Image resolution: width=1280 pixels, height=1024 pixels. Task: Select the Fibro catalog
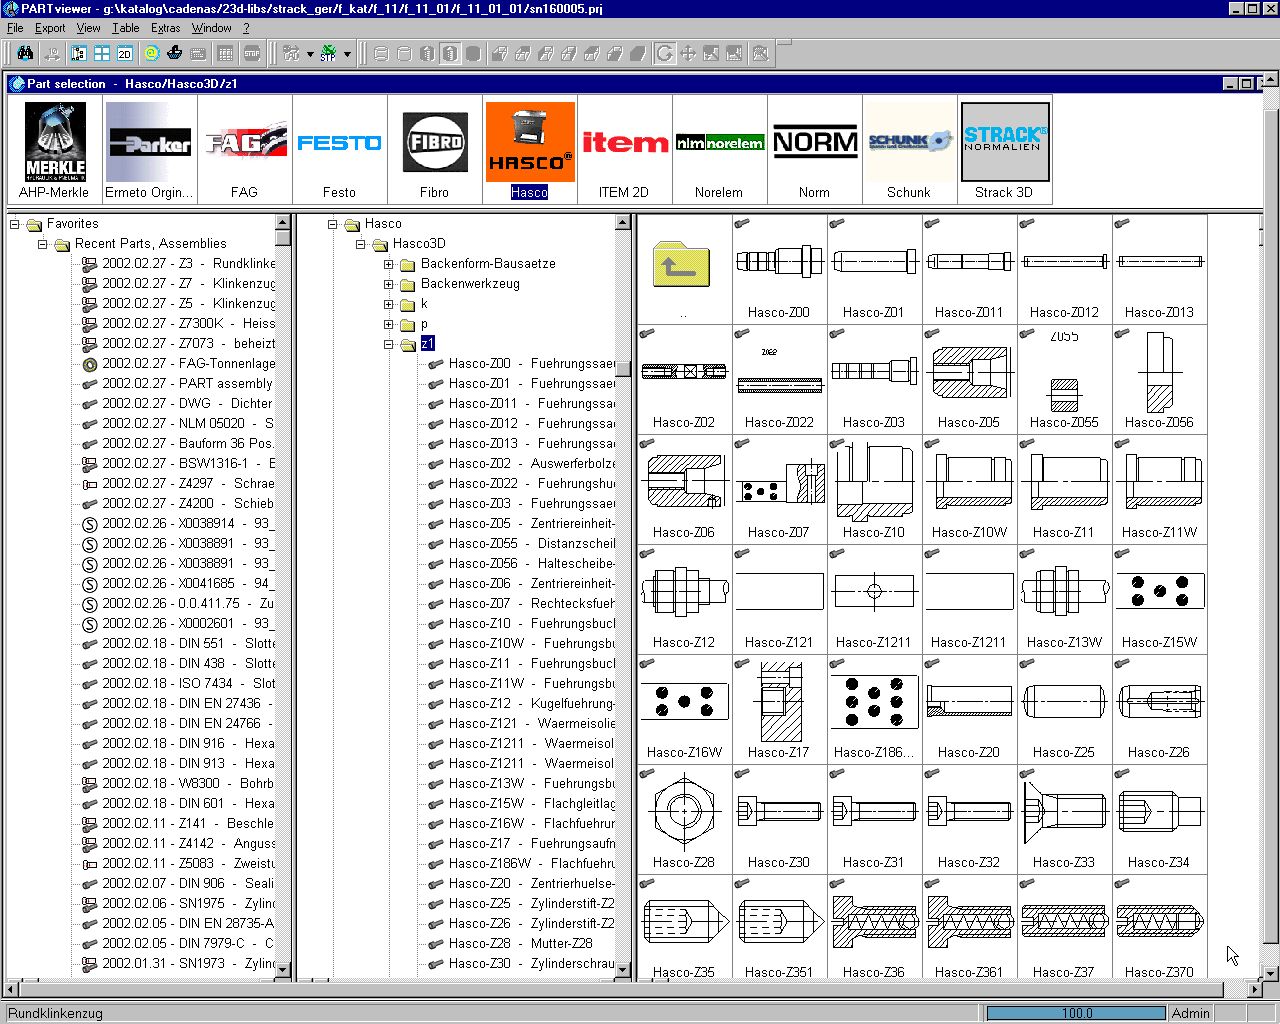434,149
